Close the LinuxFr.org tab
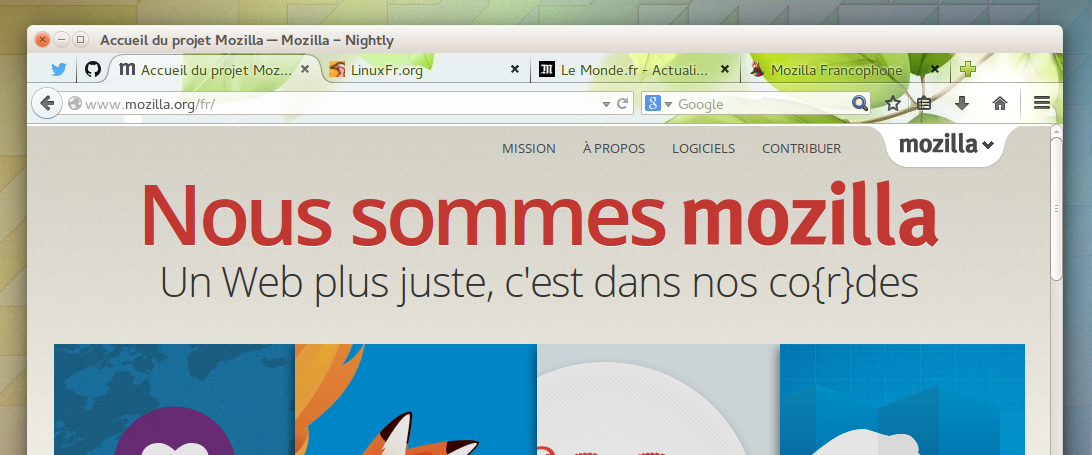This screenshot has width=1092, height=455. point(515,69)
